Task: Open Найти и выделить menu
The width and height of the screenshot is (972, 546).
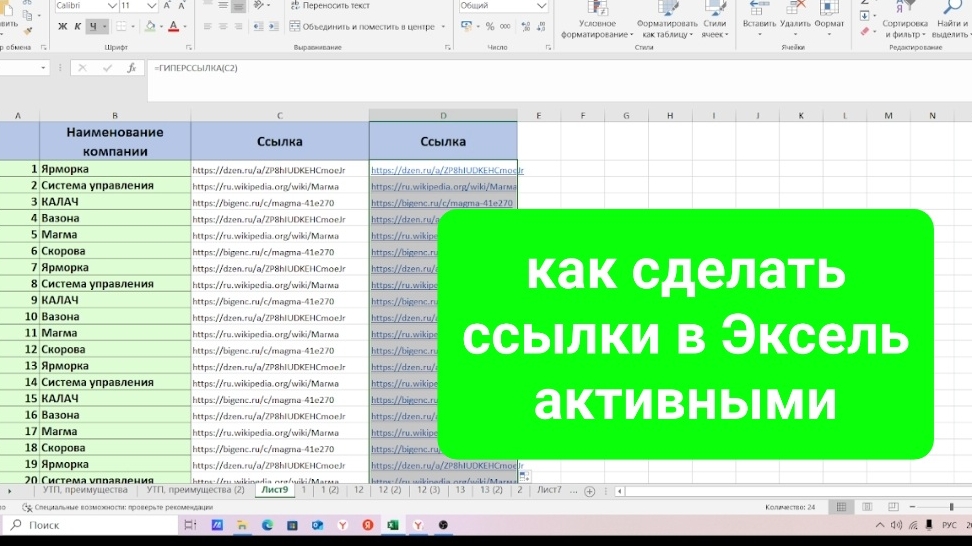Action: click(952, 20)
